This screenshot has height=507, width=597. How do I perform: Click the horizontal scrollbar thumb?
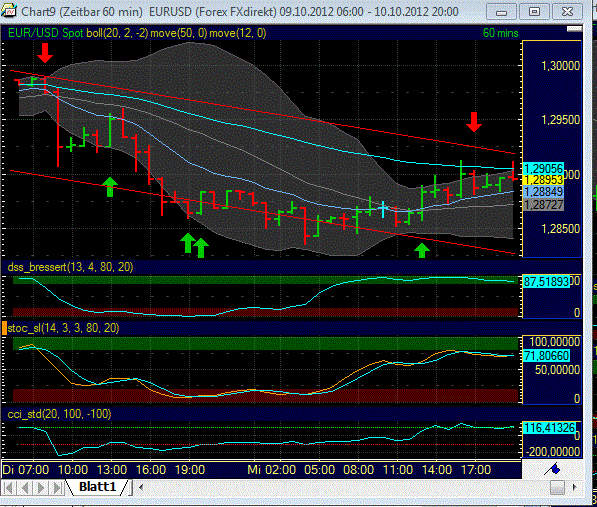(x=557, y=488)
